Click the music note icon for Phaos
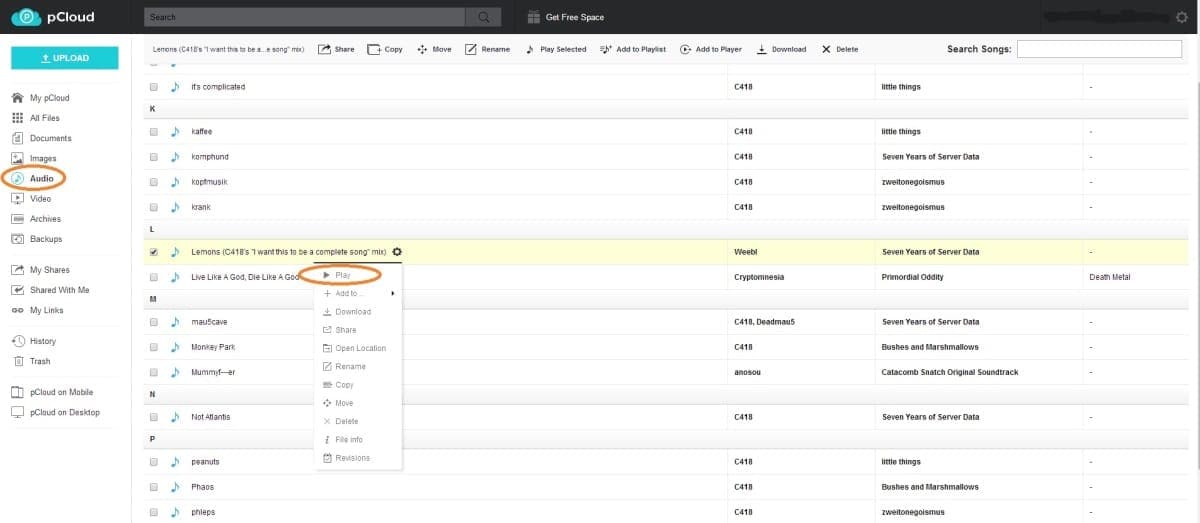 [175, 487]
